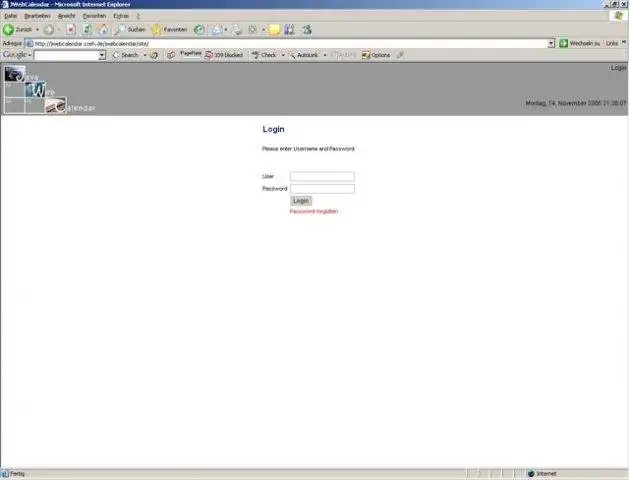Screen dimensions: 629x480
Task: Click the Links toolbar label
Action: point(612,43)
